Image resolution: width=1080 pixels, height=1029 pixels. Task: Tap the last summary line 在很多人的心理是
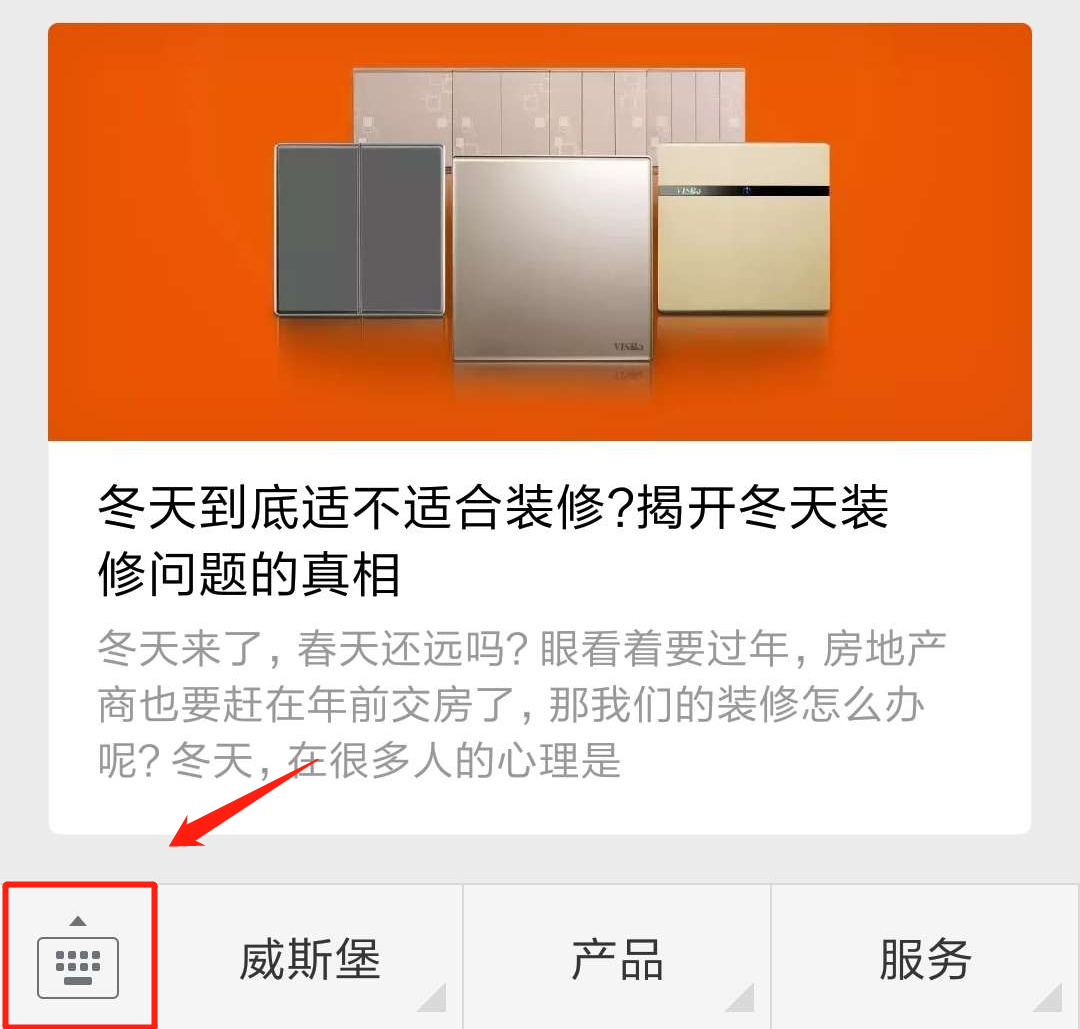click(x=454, y=760)
